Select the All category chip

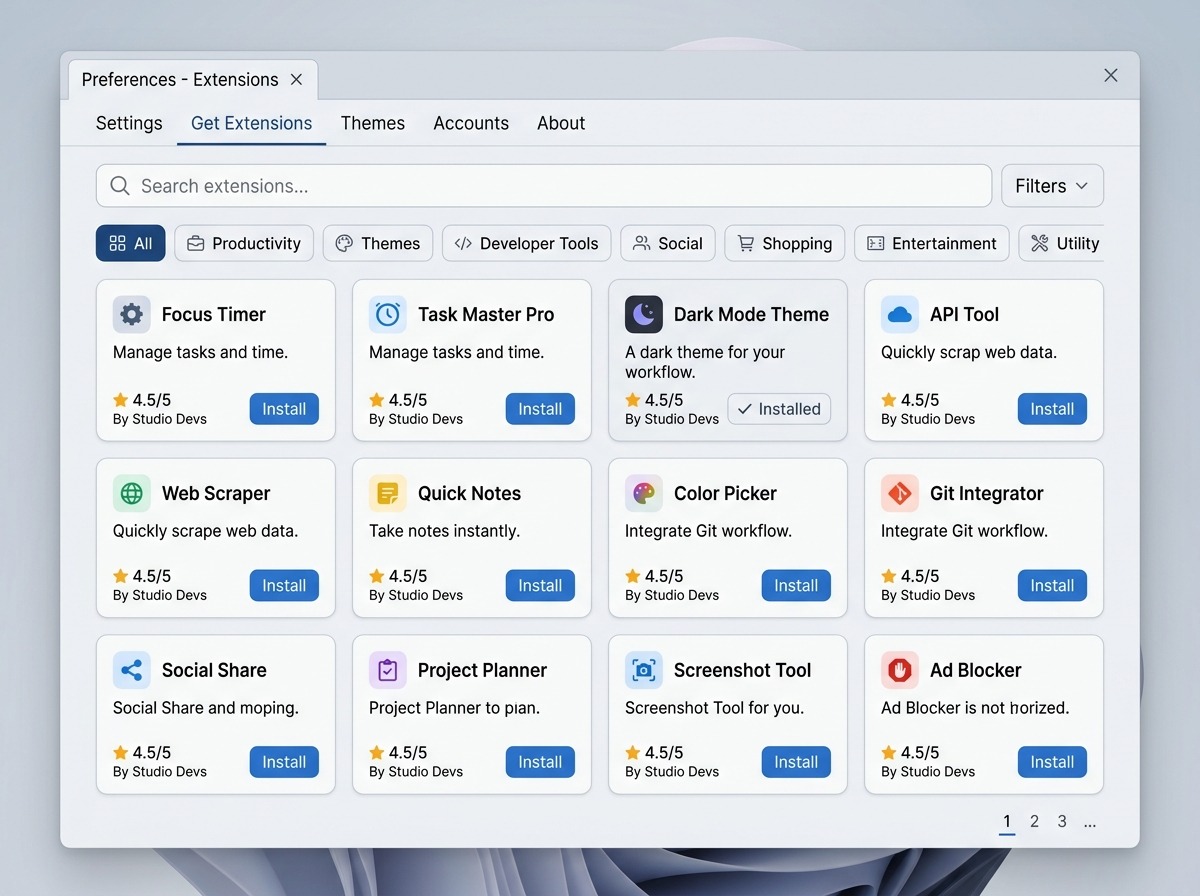(131, 243)
